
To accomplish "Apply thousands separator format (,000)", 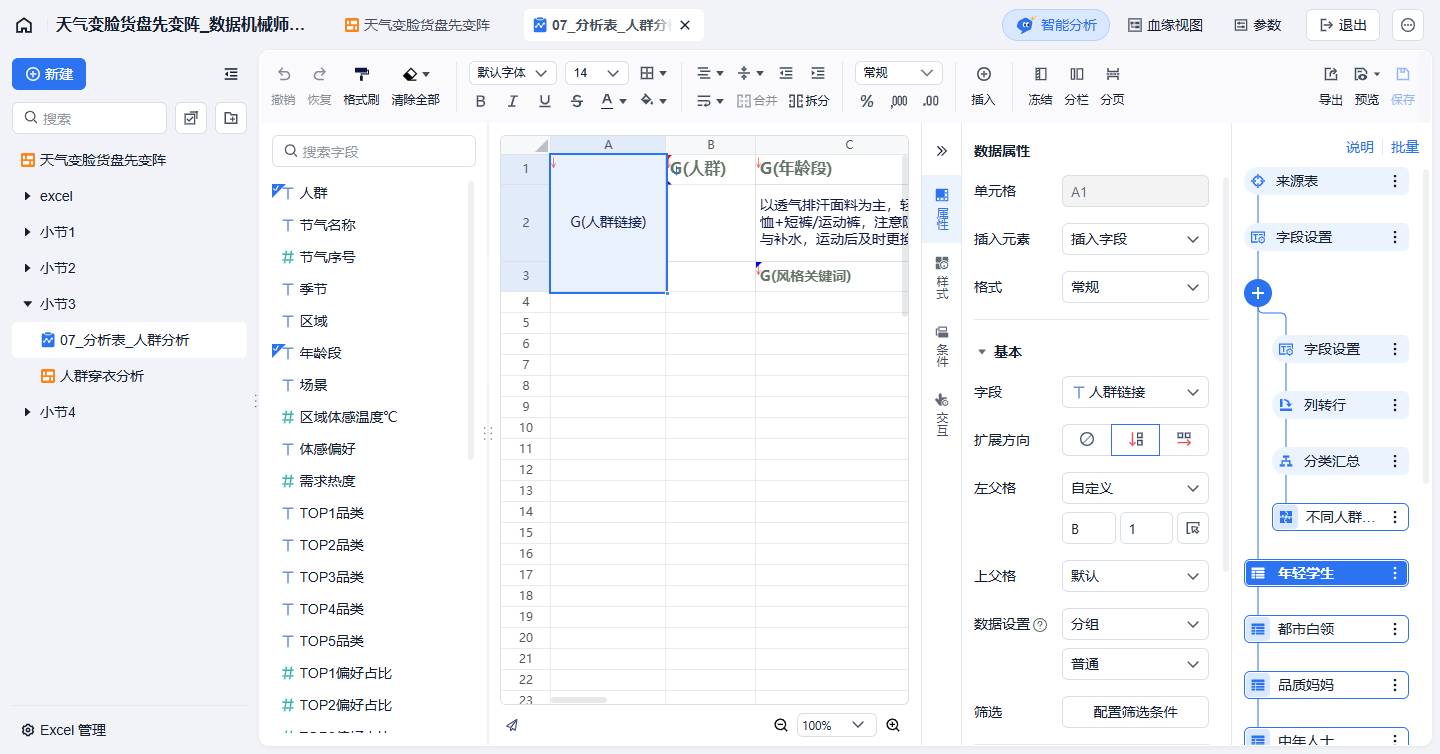I will pyautogui.click(x=899, y=101).
